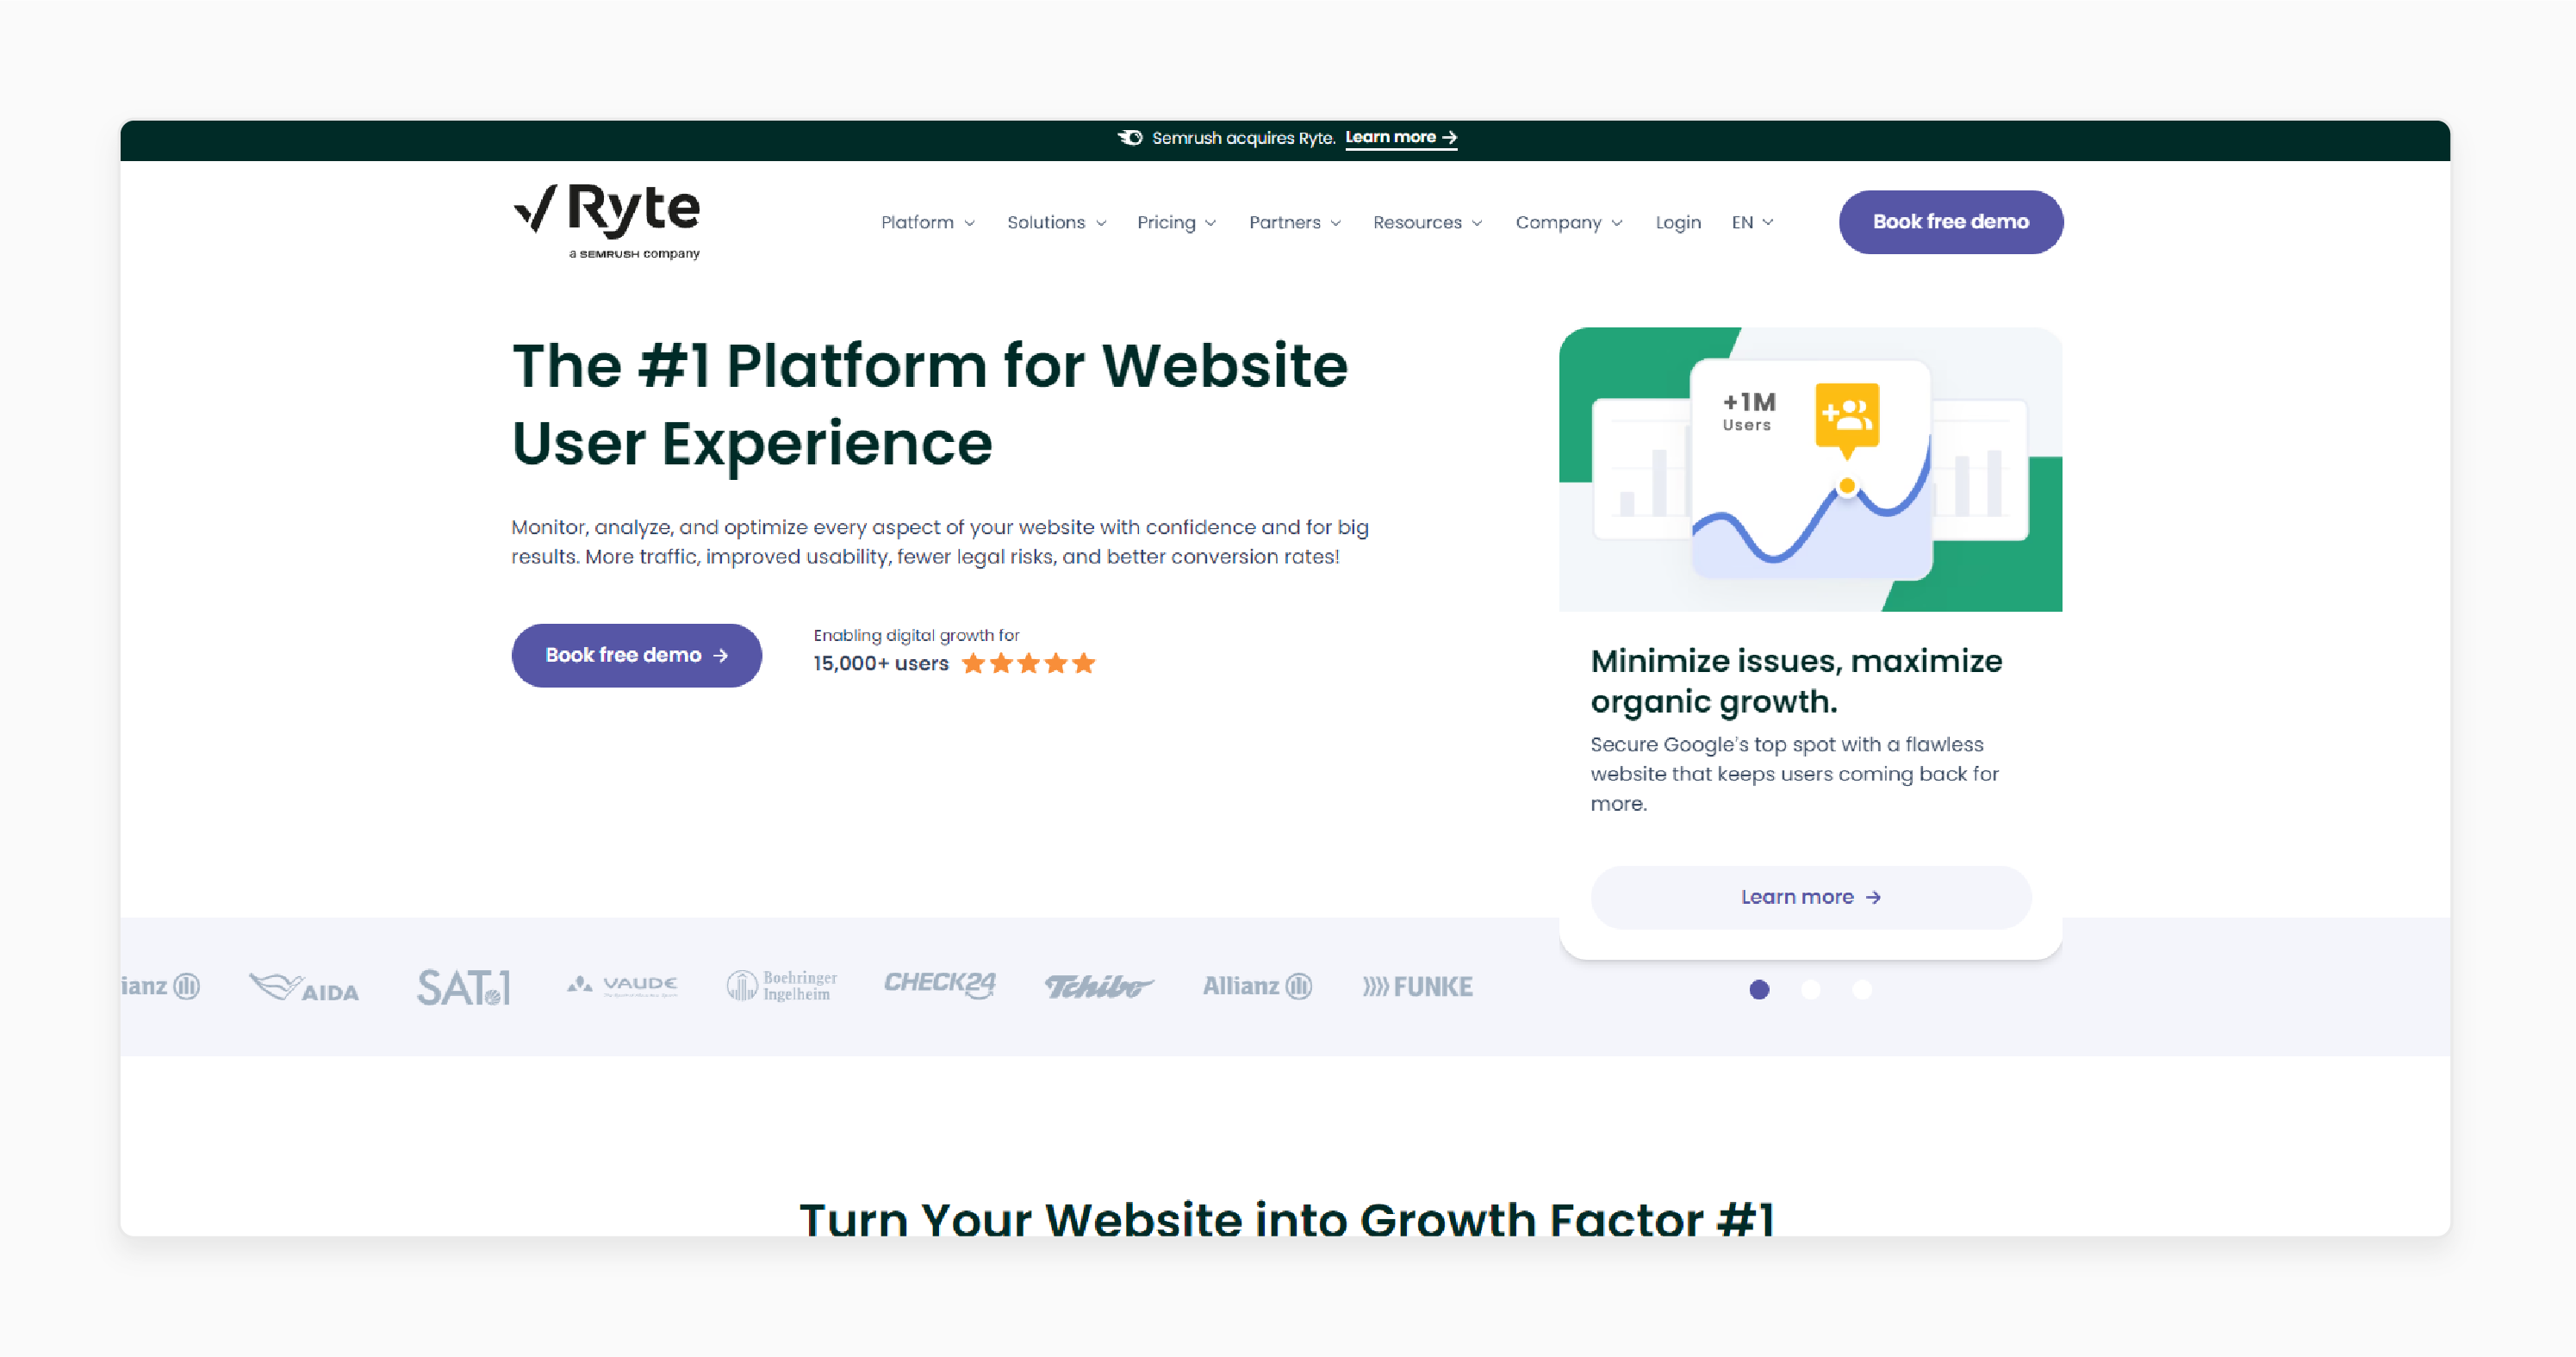Select the Partners menu item

[x=1288, y=221]
